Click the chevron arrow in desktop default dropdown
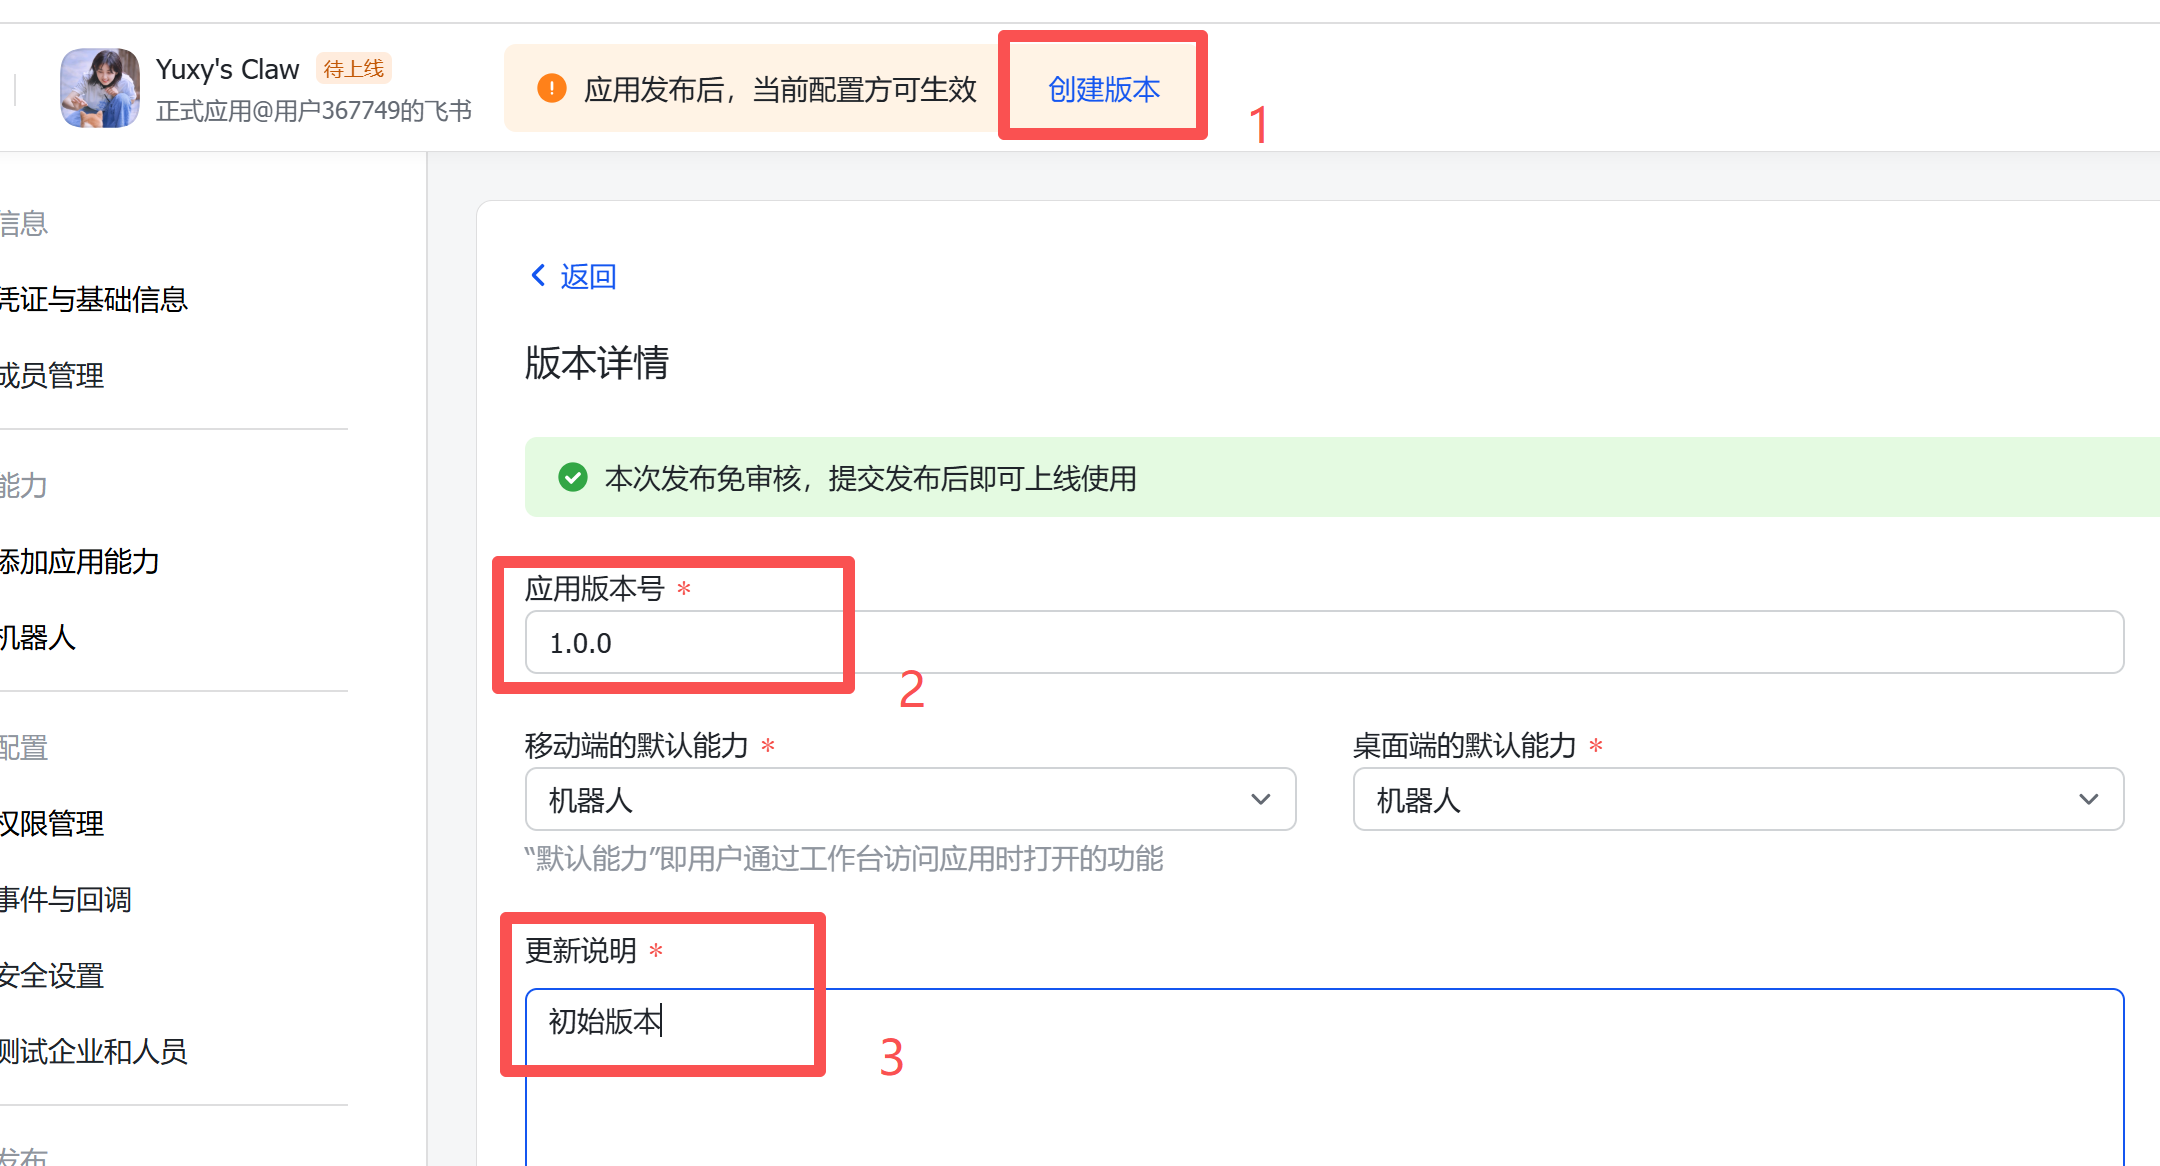 click(x=2088, y=800)
